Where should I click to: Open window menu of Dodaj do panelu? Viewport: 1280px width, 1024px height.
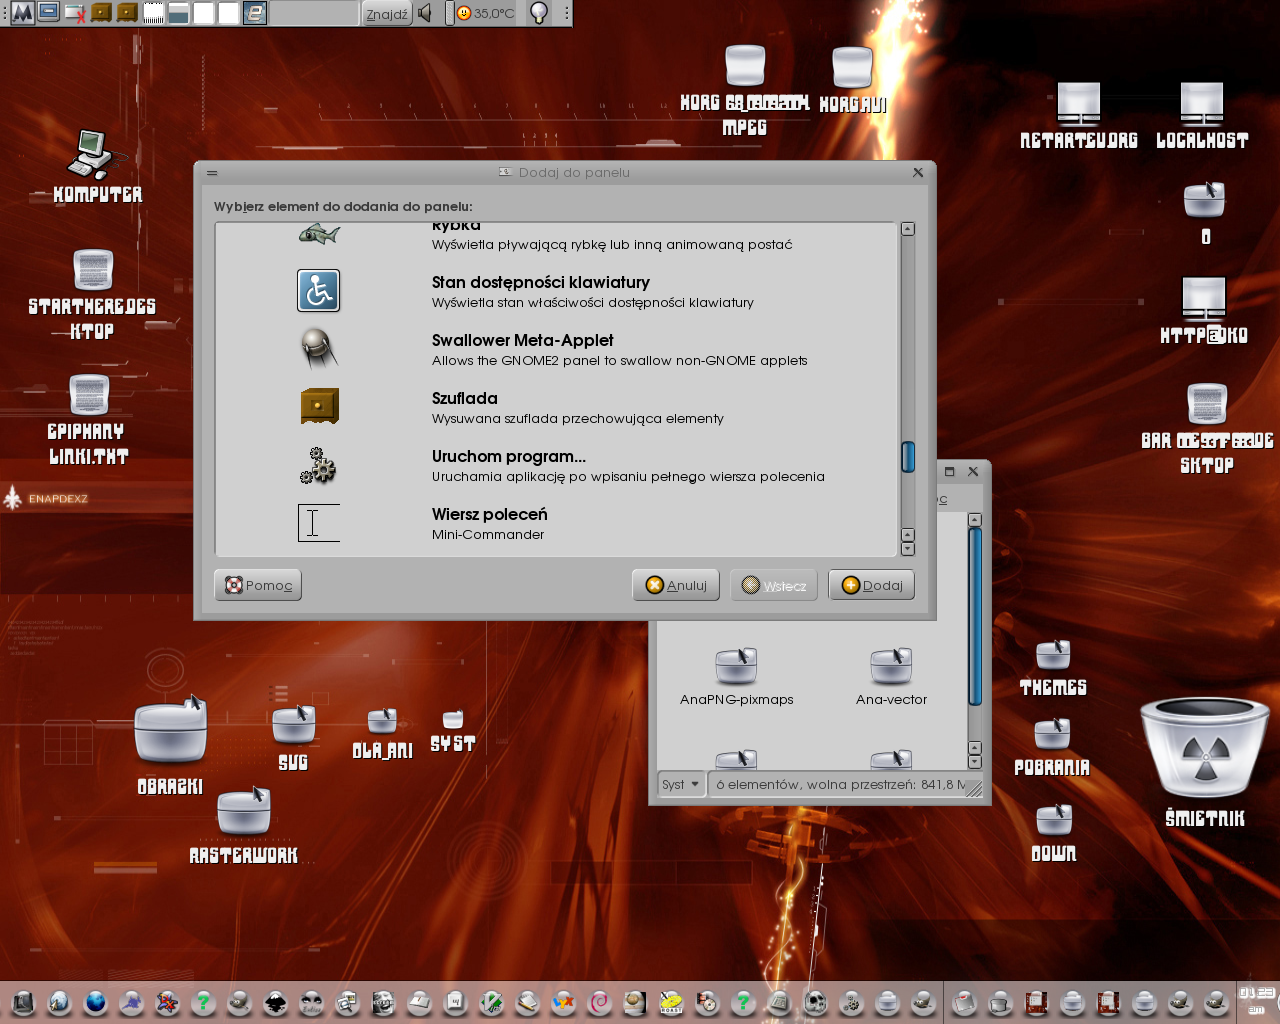pos(212,173)
